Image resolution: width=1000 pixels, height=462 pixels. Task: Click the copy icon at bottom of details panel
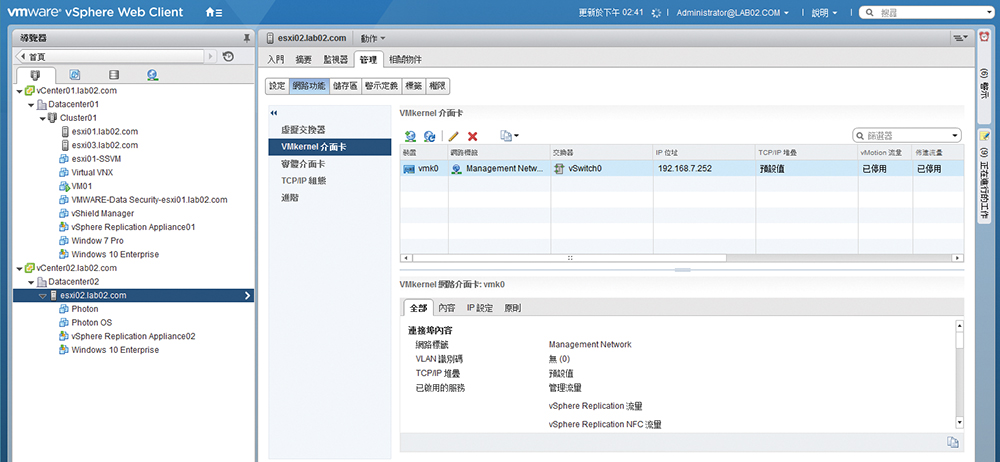pos(952,442)
